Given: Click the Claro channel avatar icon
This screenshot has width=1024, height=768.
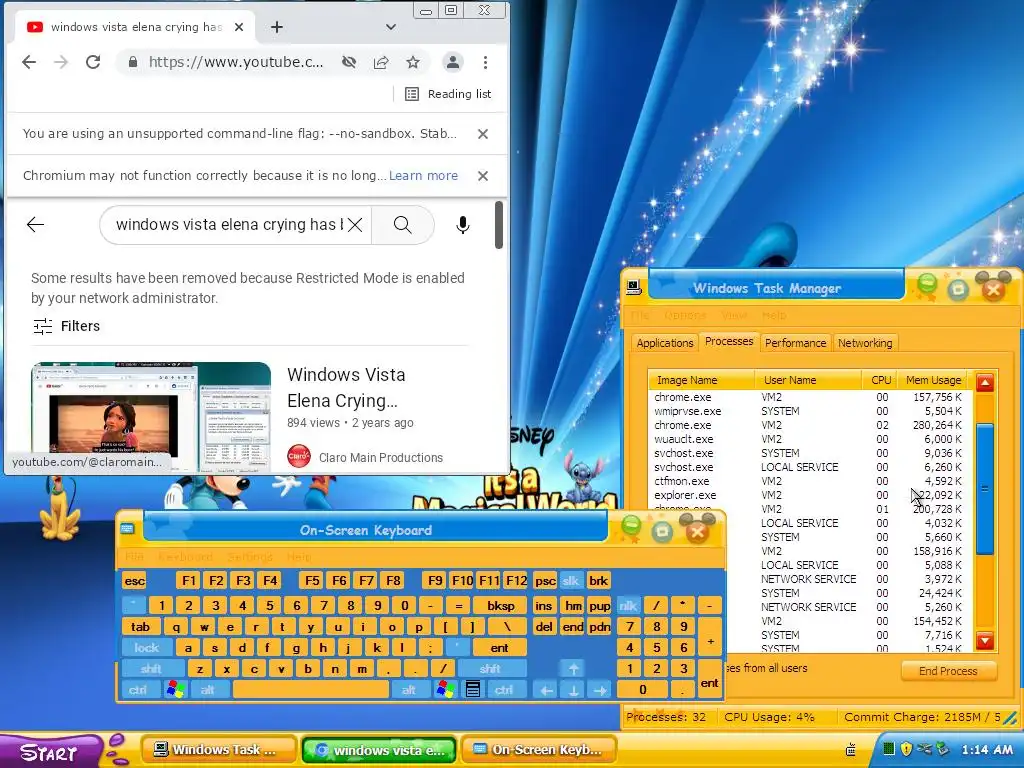Looking at the screenshot, I should (x=298, y=456).
